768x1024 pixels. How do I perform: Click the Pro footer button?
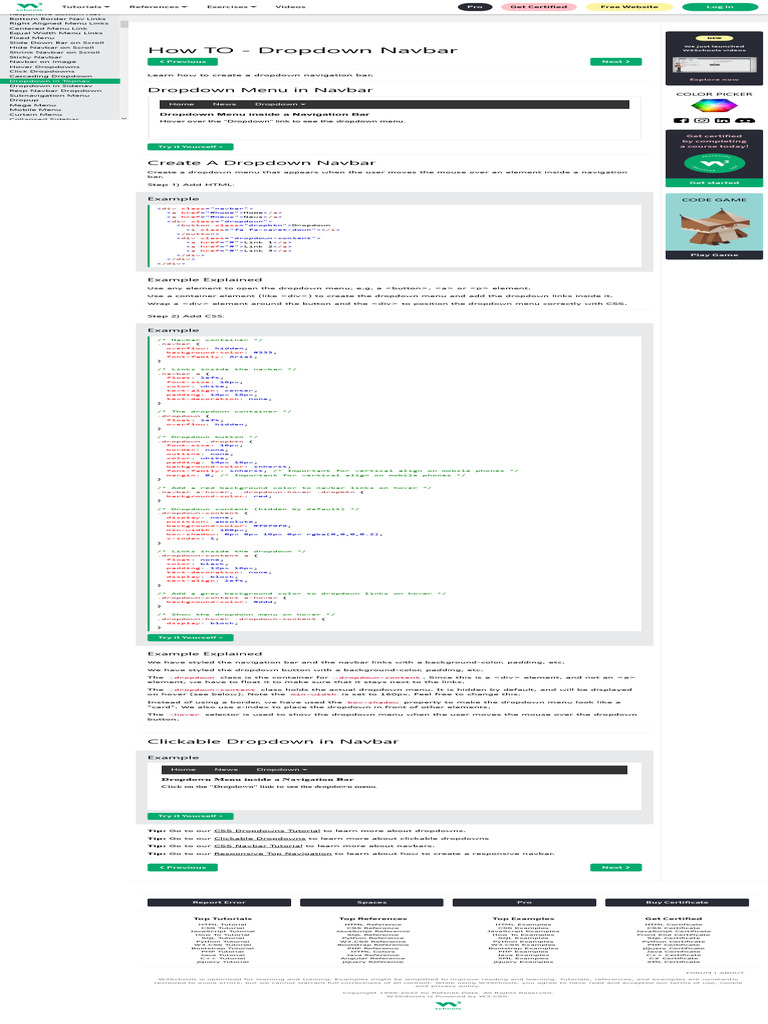(x=524, y=903)
